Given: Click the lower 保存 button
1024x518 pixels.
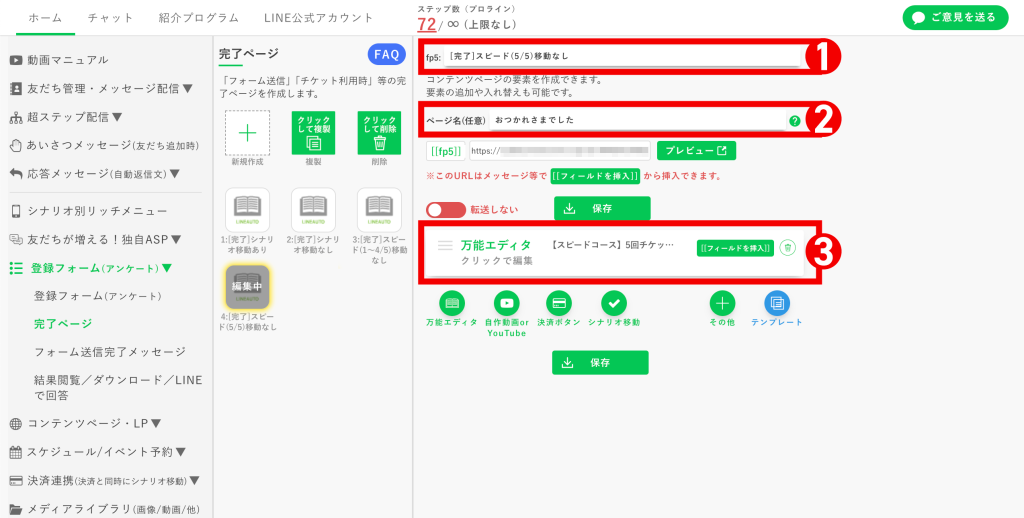Looking at the screenshot, I should 600,363.
